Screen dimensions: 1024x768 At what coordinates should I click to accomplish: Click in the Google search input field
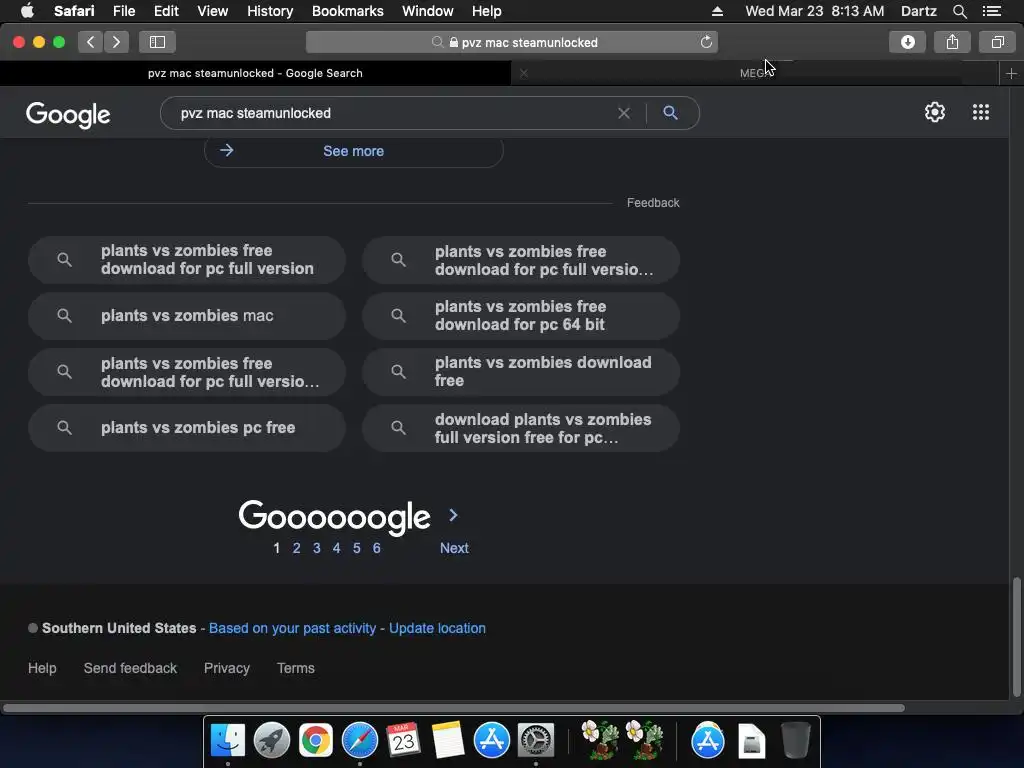[392, 113]
